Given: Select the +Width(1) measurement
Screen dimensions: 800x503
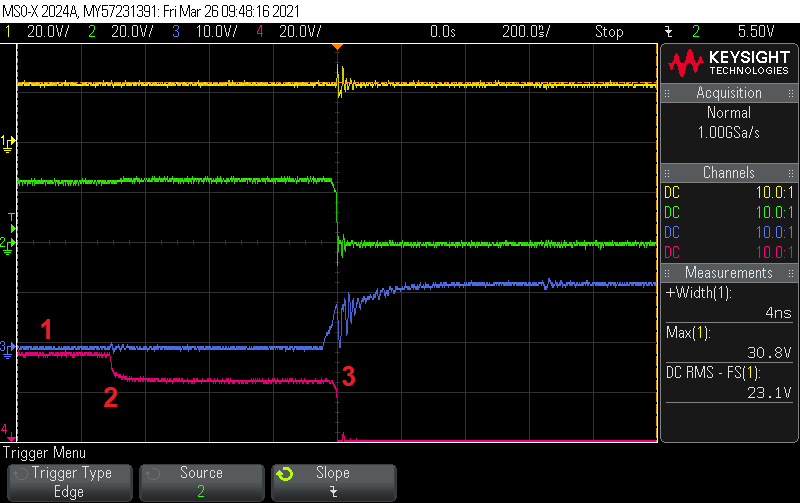Looking at the screenshot, I should (x=698, y=293).
